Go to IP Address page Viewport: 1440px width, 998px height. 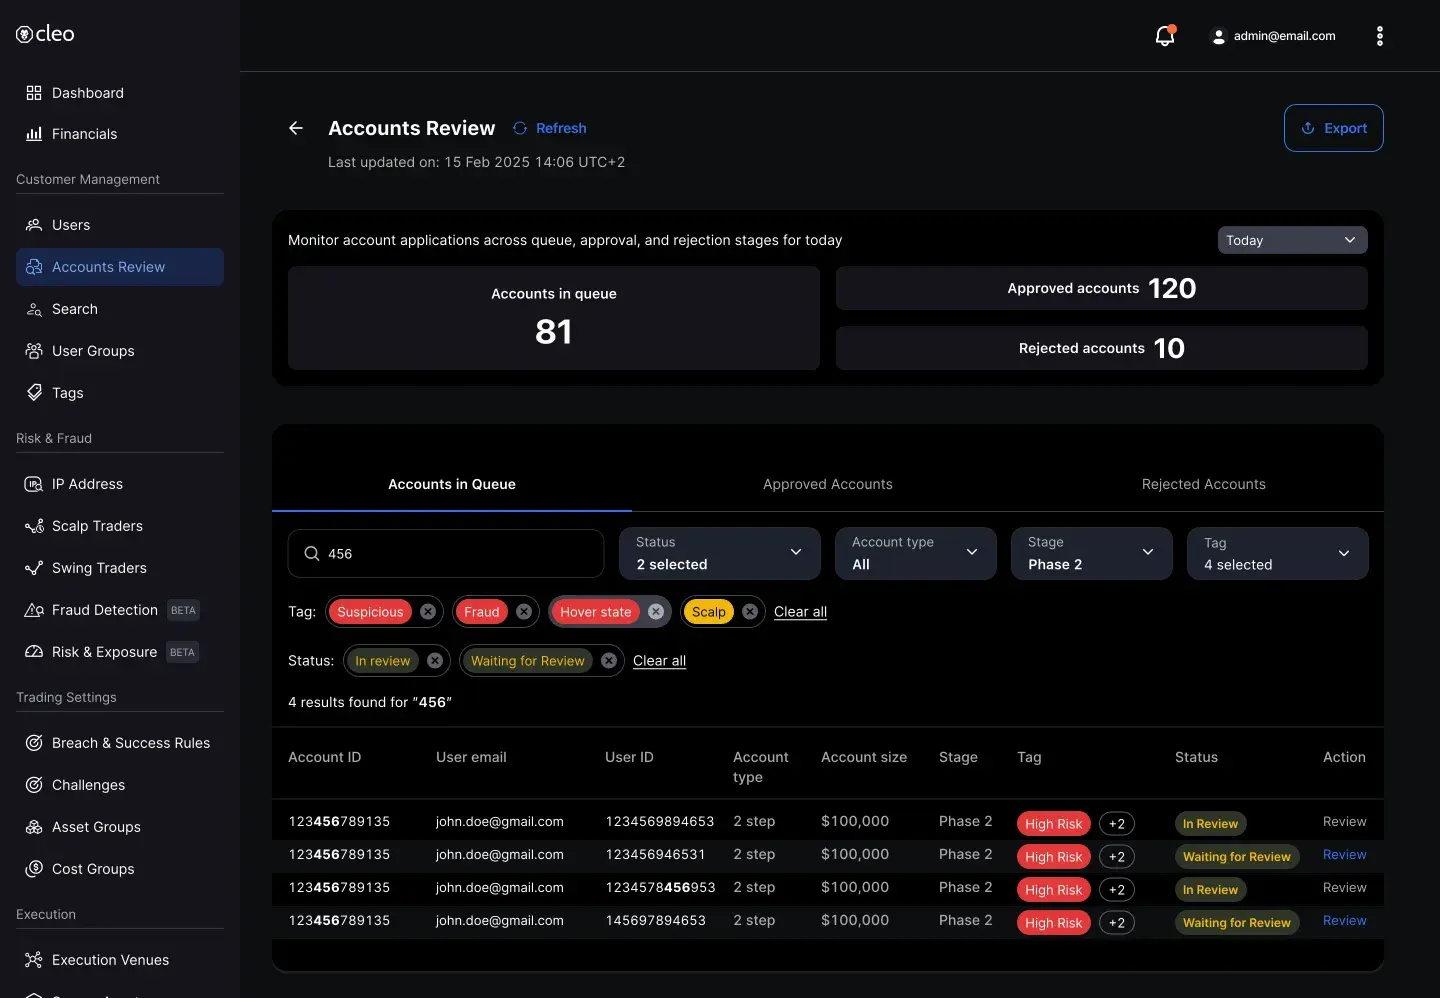click(x=120, y=484)
